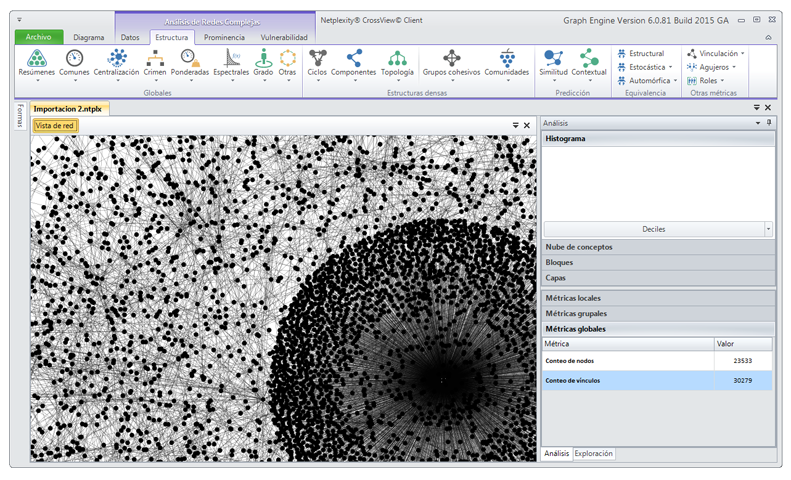791x480 pixels.
Task: Open the Similitud prediction tool
Action: click(x=553, y=65)
